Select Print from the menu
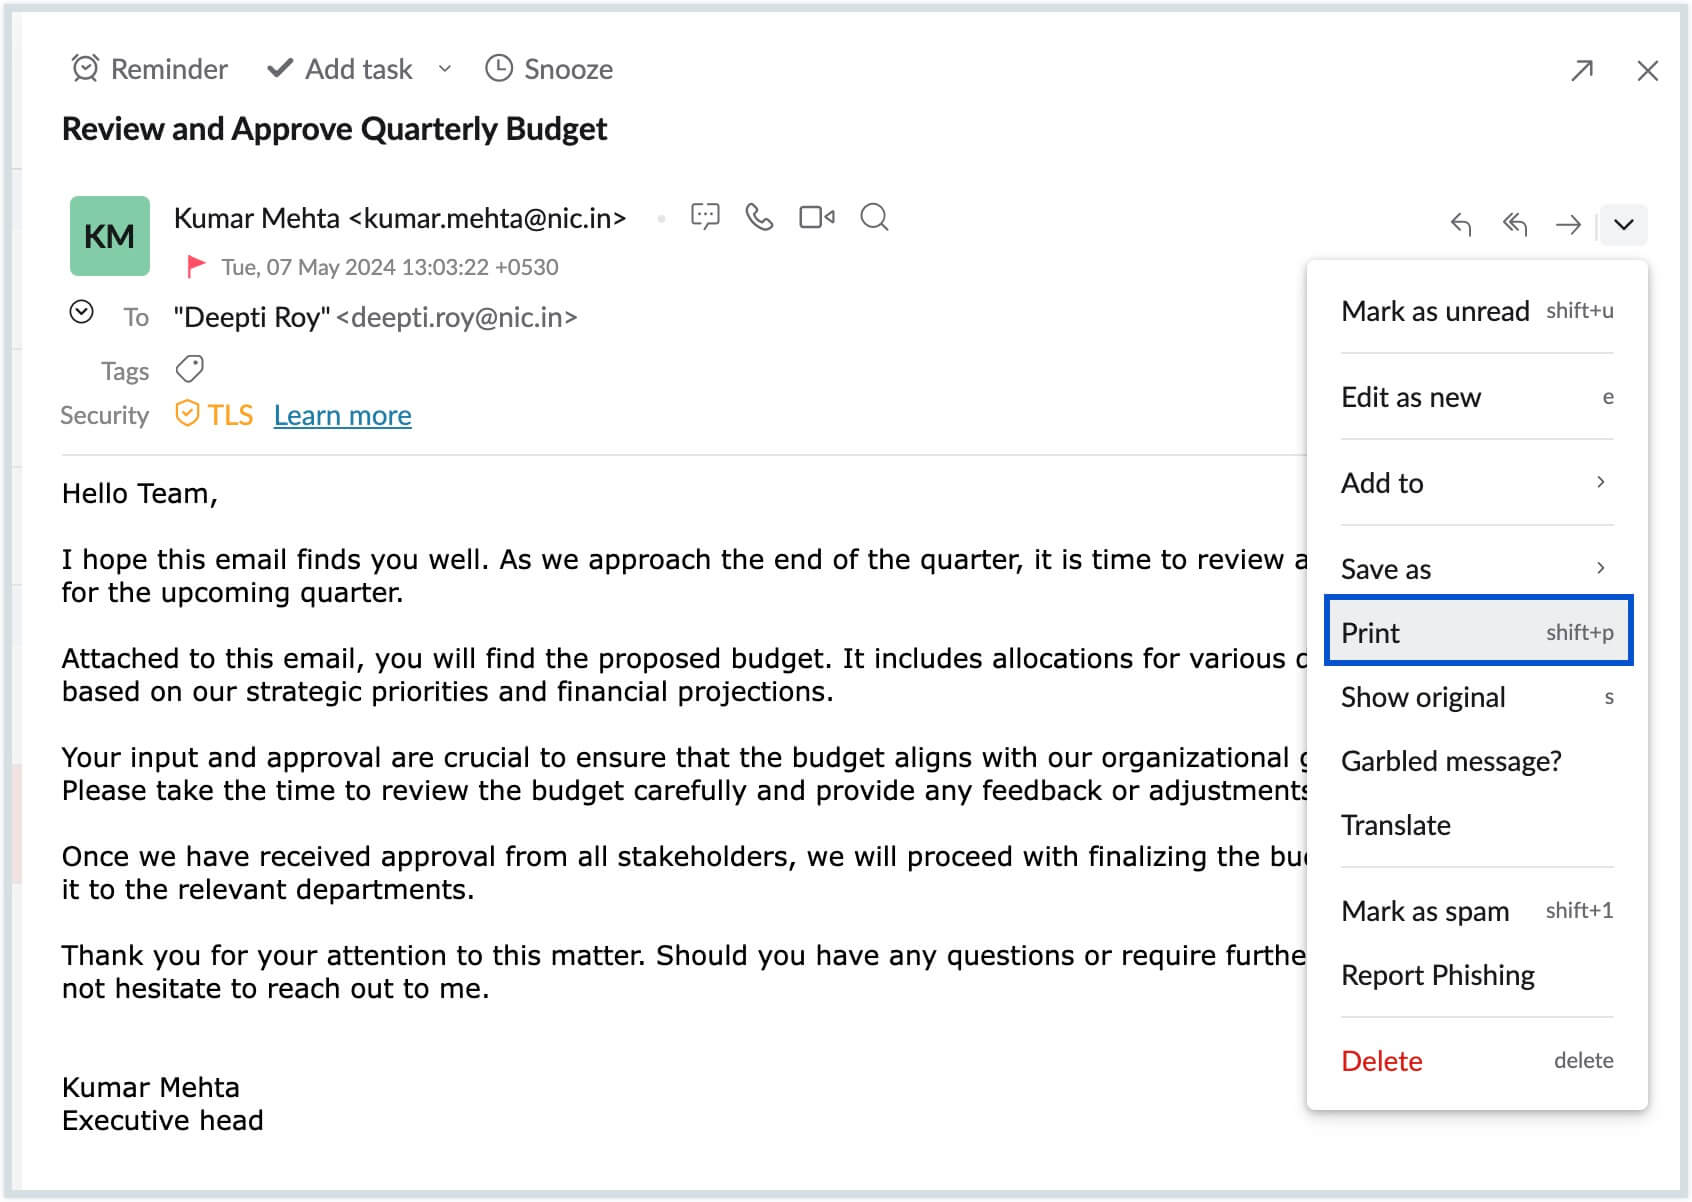 pos(1478,631)
